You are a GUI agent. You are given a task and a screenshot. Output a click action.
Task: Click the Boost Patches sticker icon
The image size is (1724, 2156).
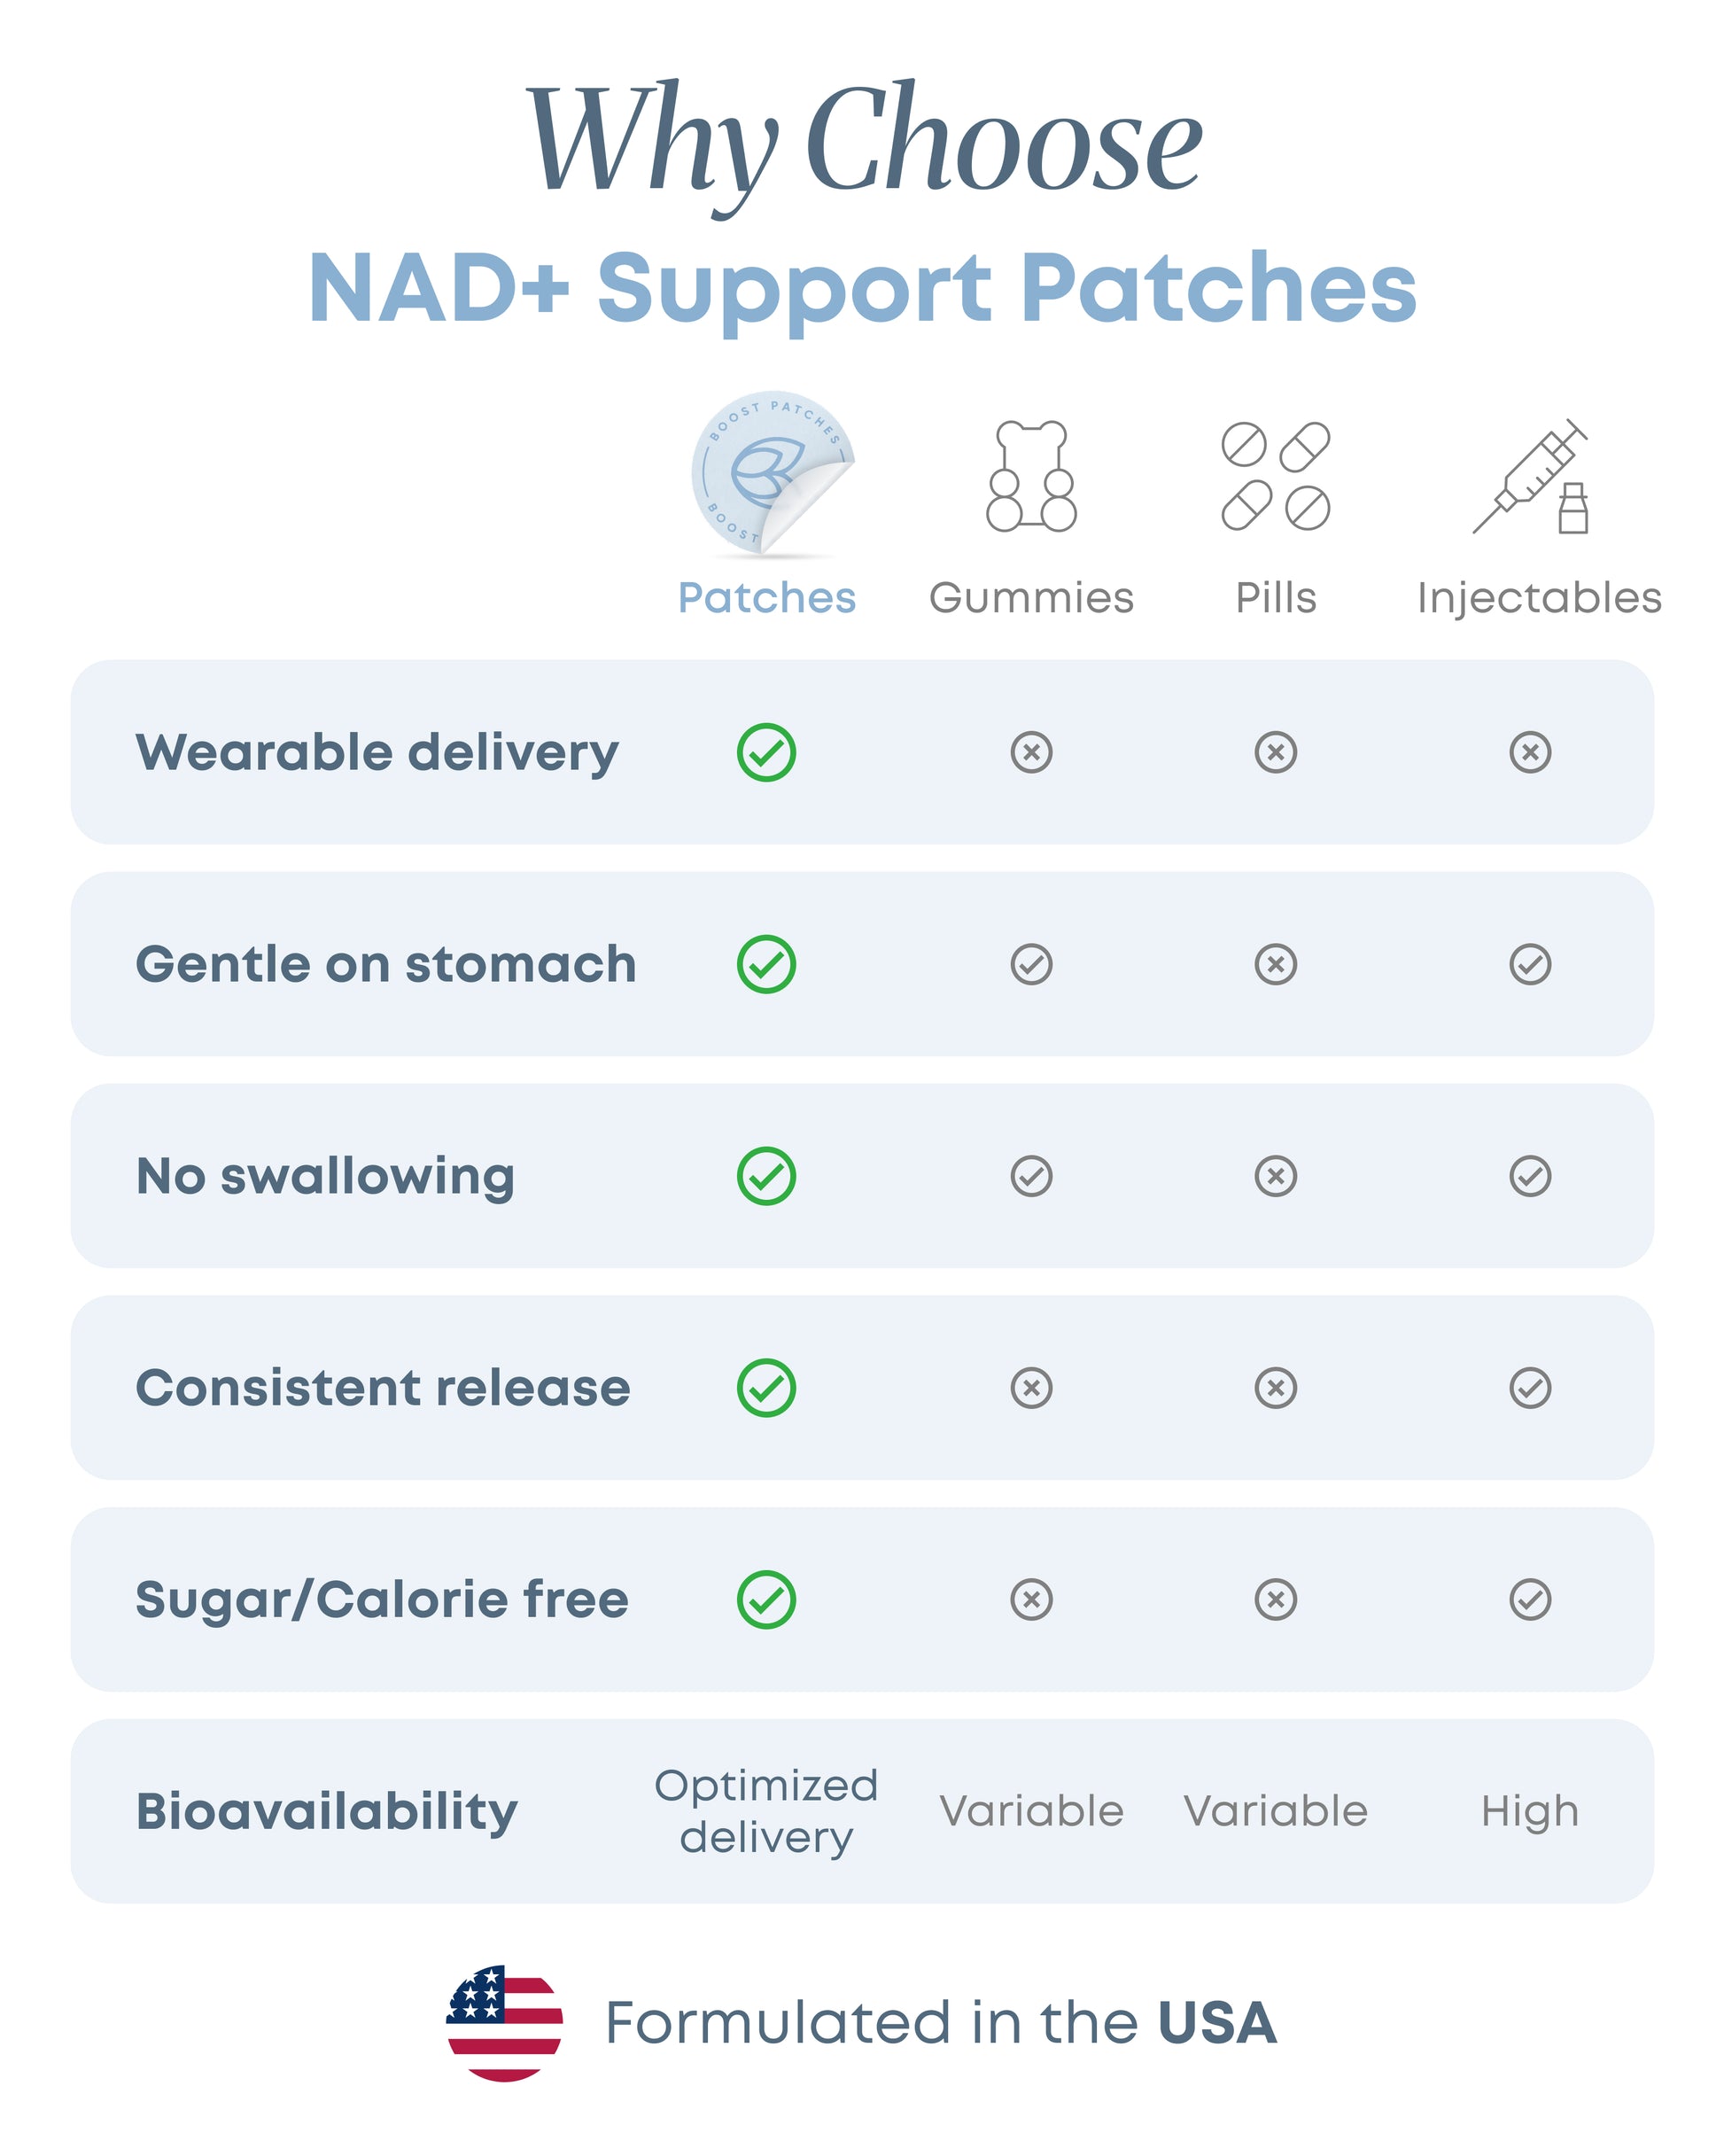pos(771,474)
